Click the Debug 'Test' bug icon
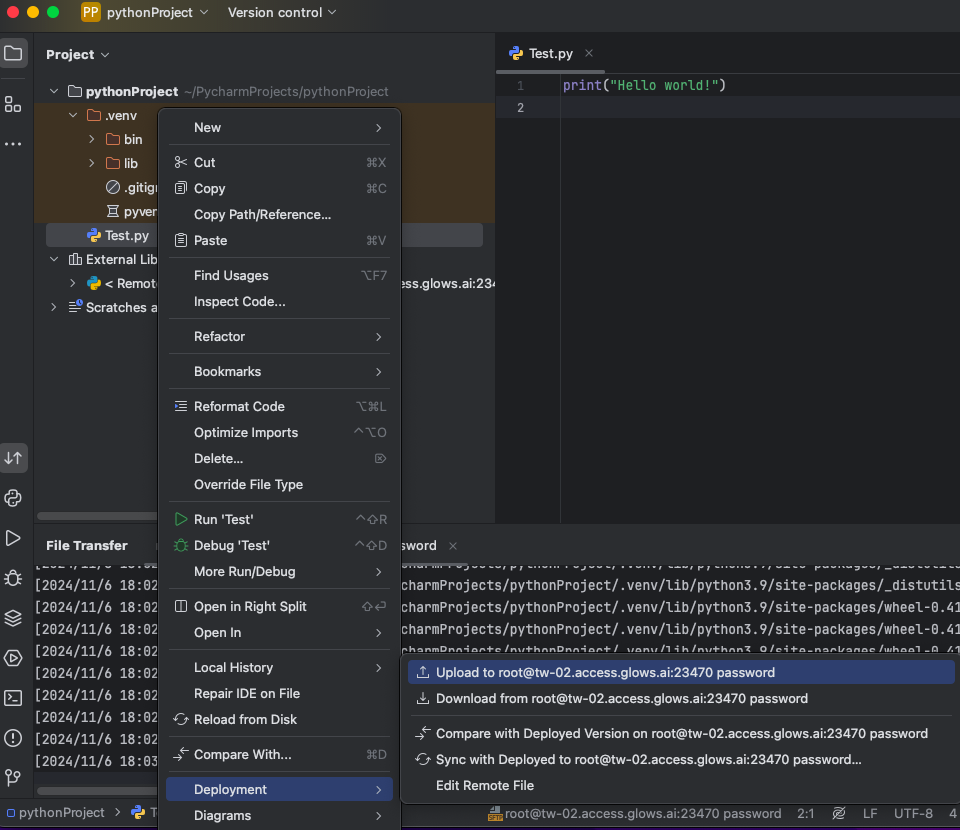 click(x=181, y=545)
